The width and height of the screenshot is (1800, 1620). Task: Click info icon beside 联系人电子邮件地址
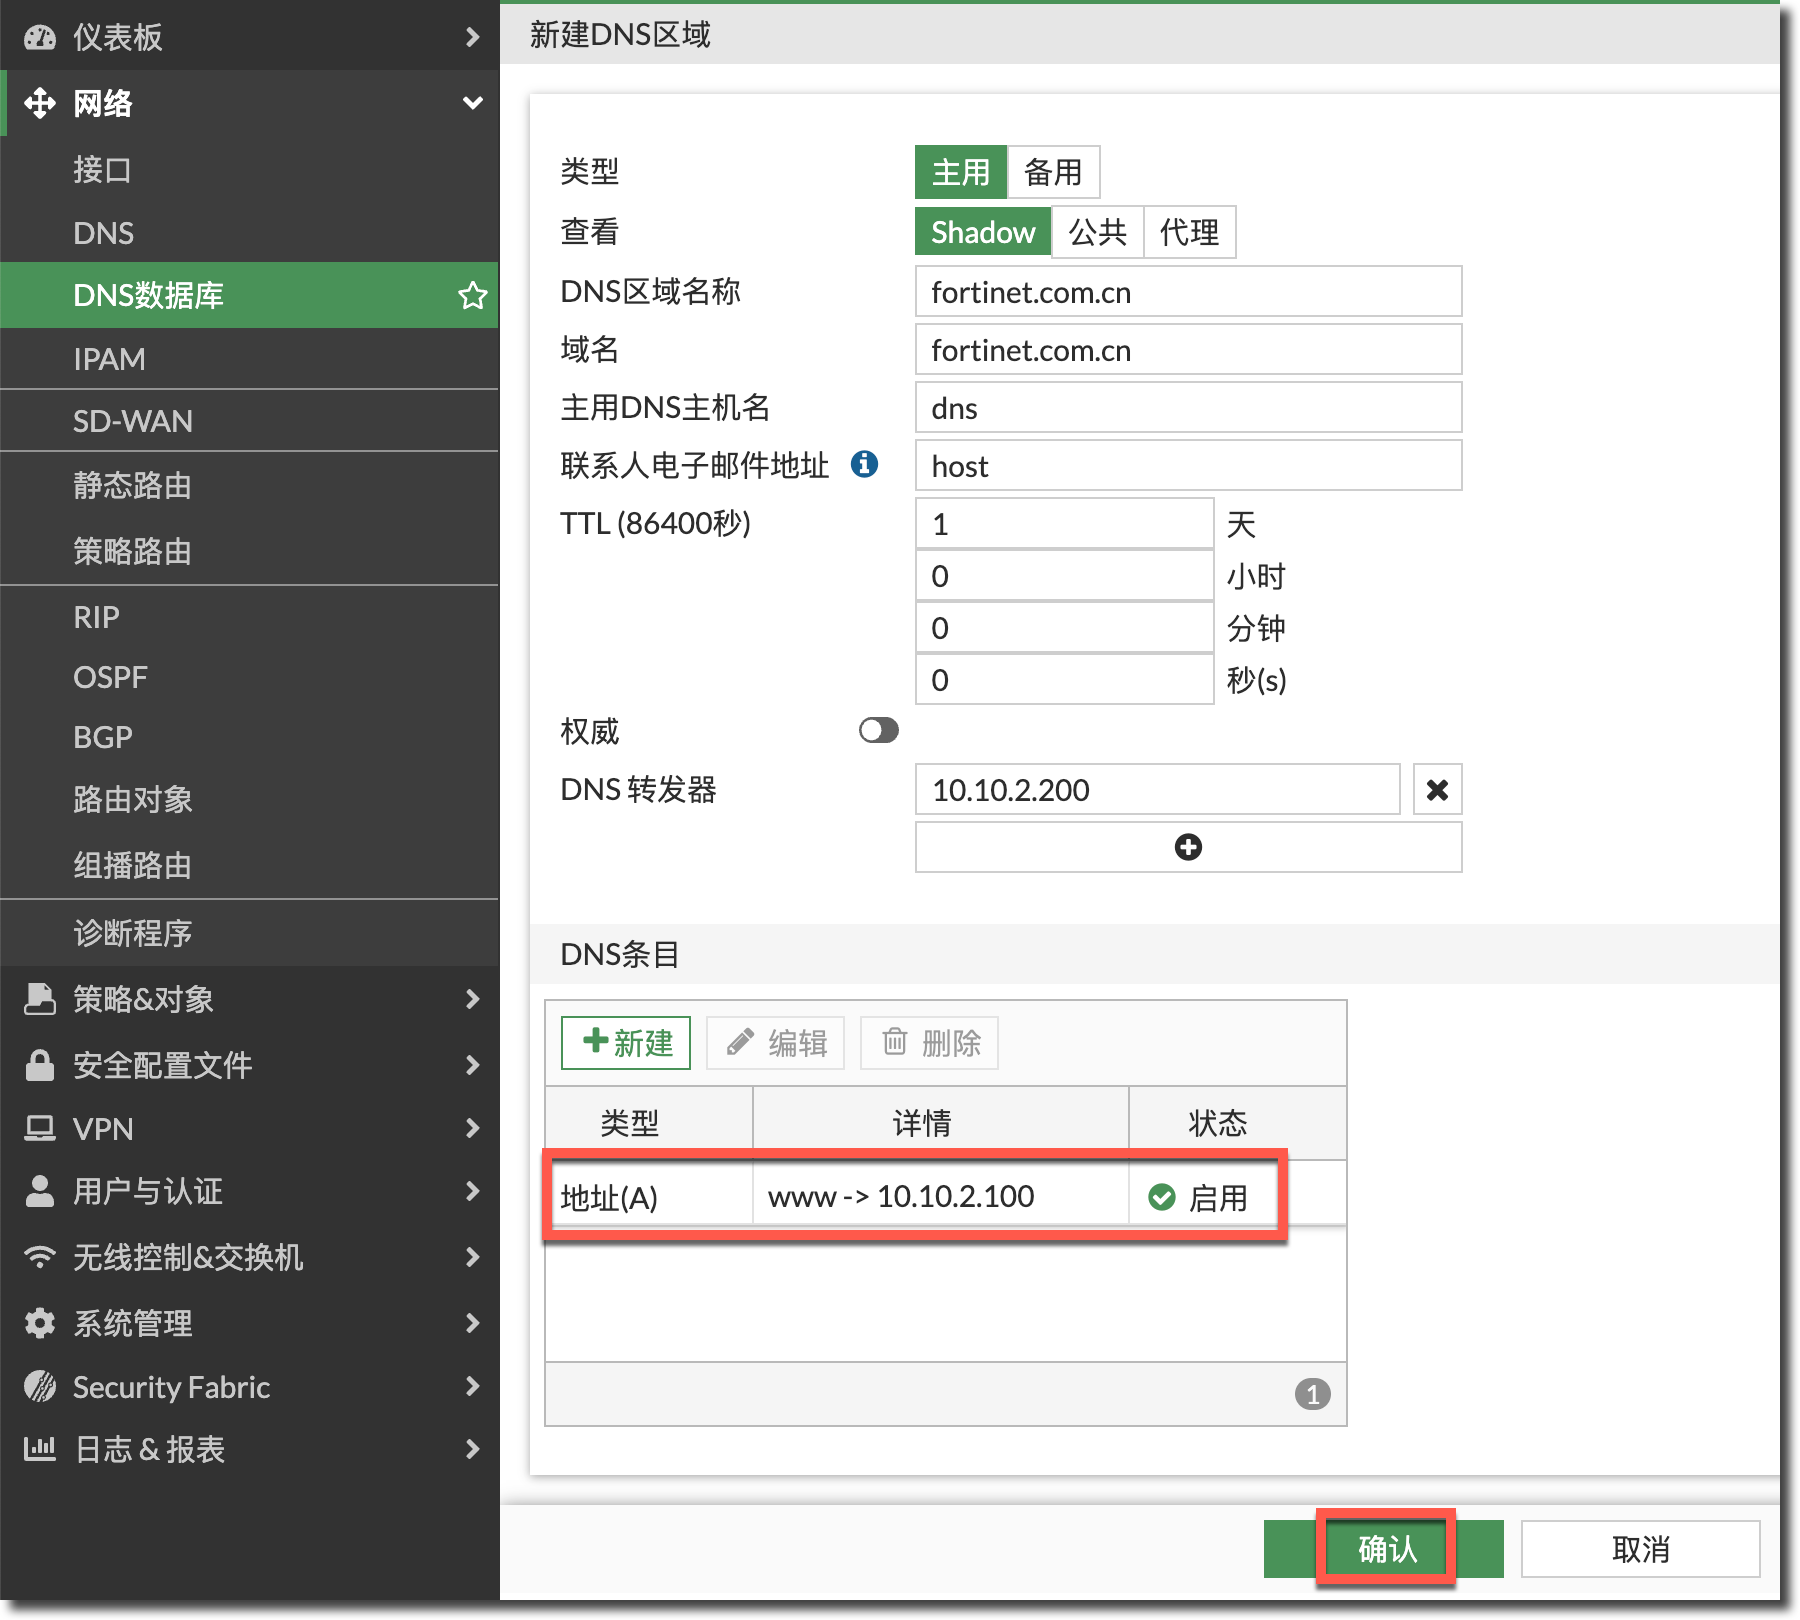pos(864,465)
